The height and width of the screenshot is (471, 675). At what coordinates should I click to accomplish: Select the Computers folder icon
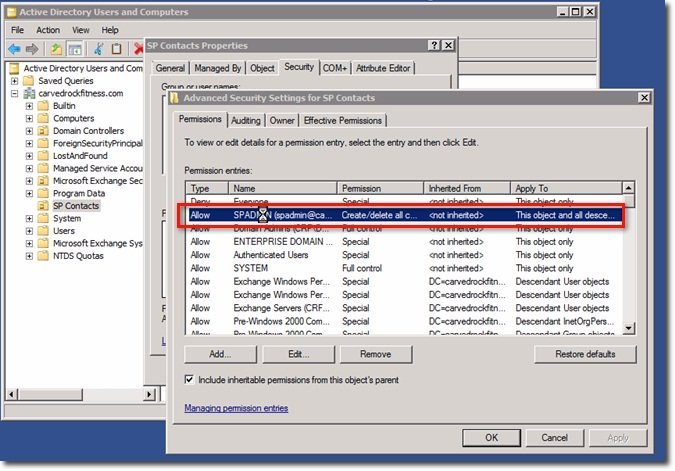point(43,118)
